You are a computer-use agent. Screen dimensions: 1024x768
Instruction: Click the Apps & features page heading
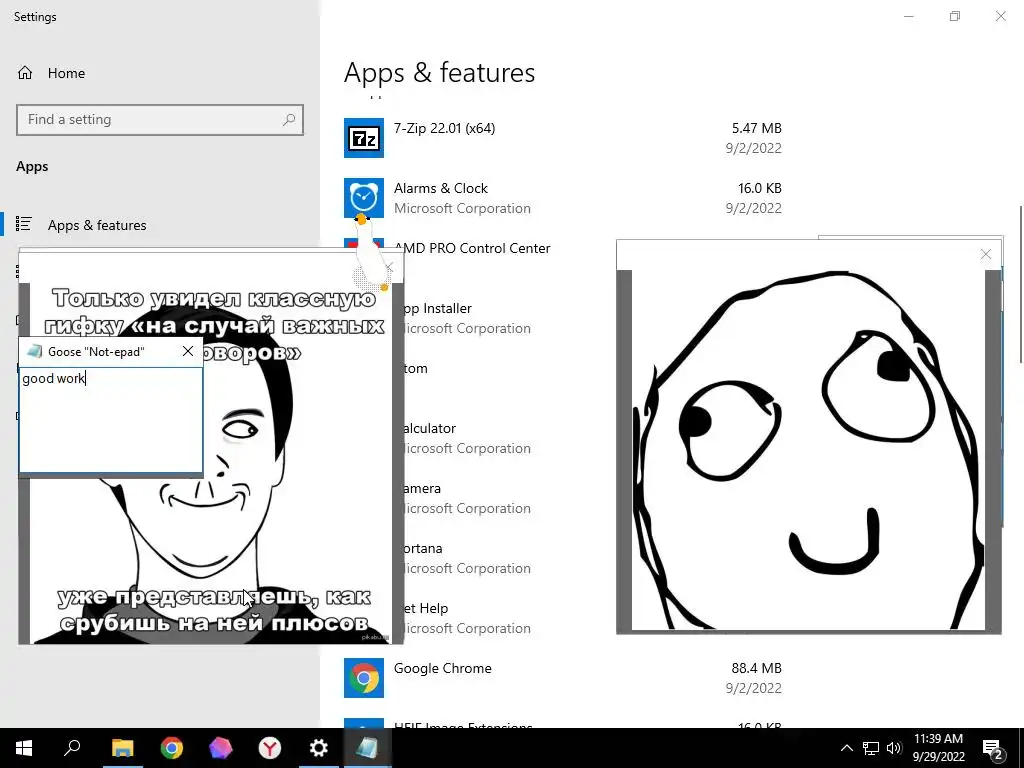pyautogui.click(x=440, y=72)
